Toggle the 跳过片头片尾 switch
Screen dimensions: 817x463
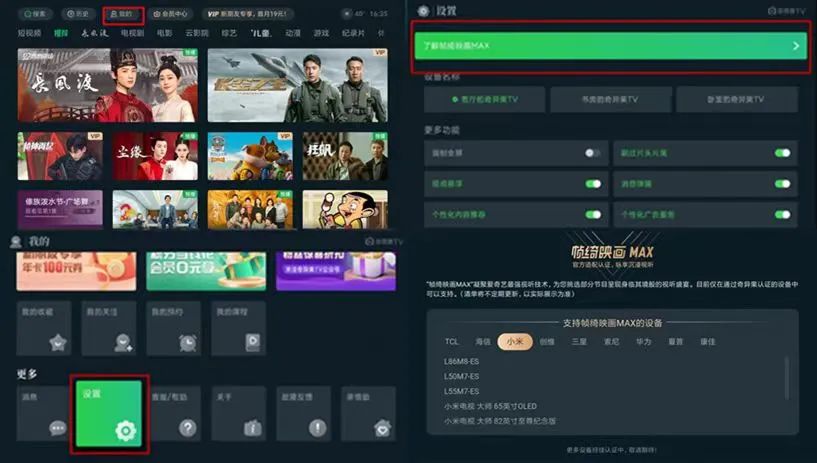click(x=782, y=153)
